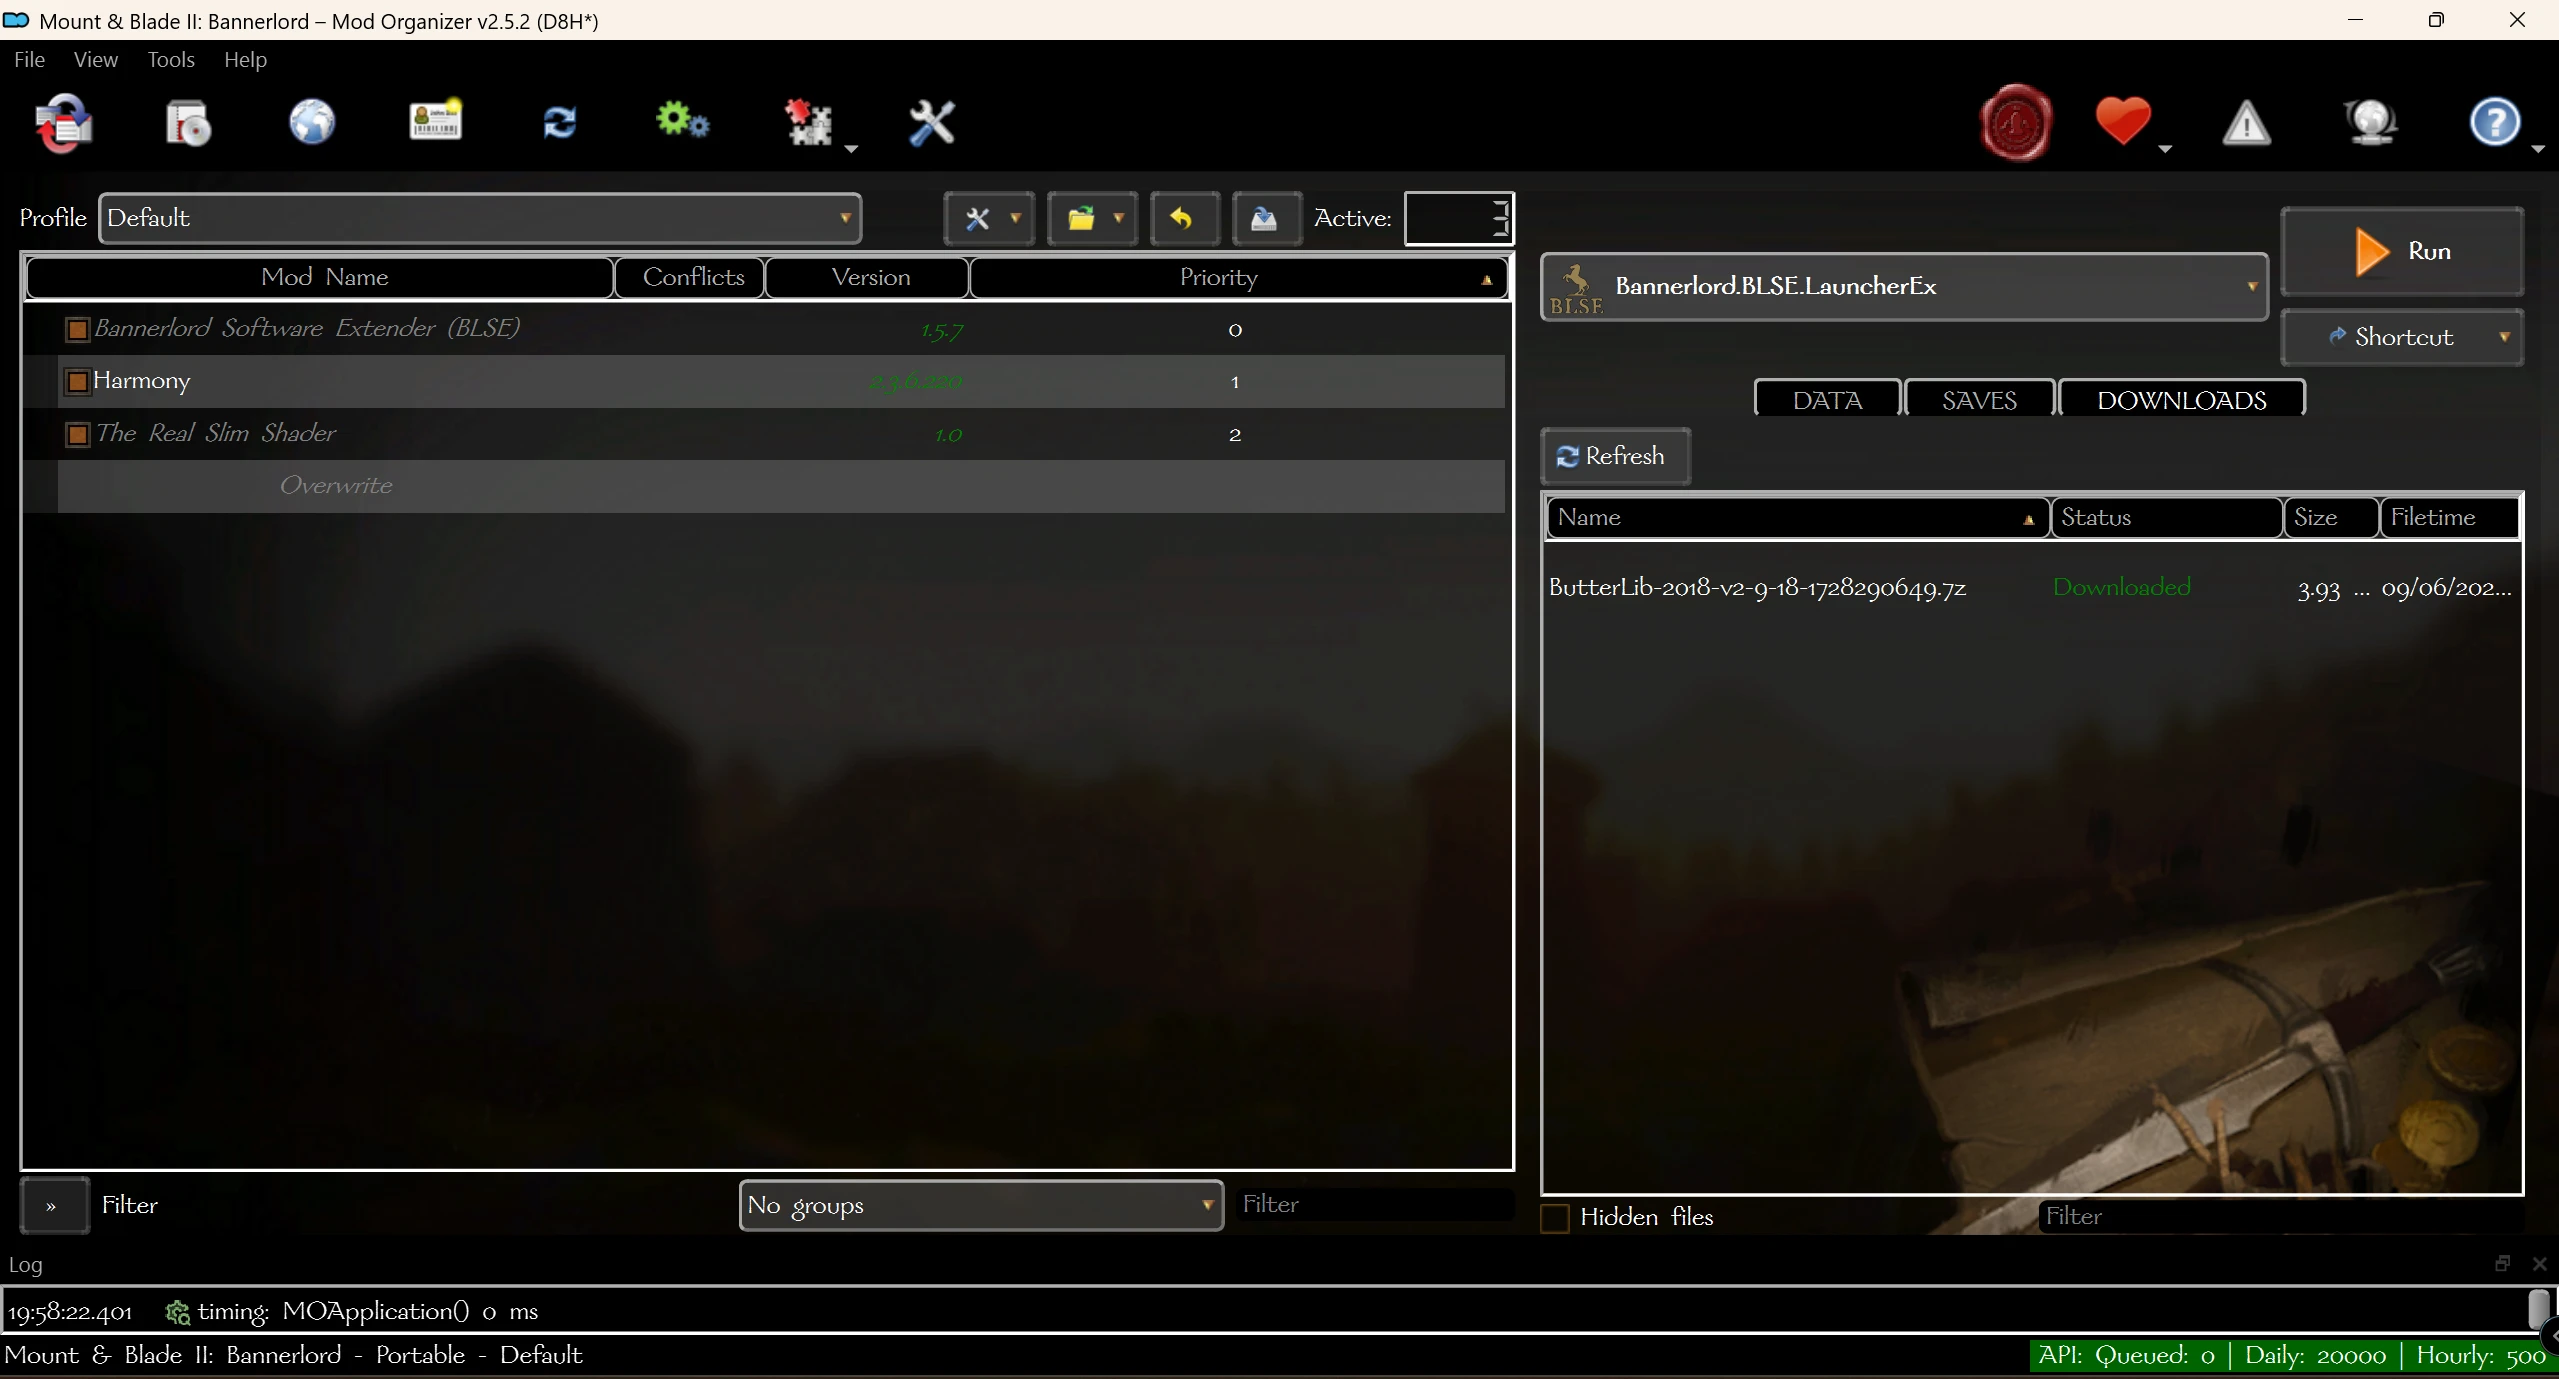Sort mods by Mod Name column
Viewport: 2559px width, 1379px height.
[321, 278]
